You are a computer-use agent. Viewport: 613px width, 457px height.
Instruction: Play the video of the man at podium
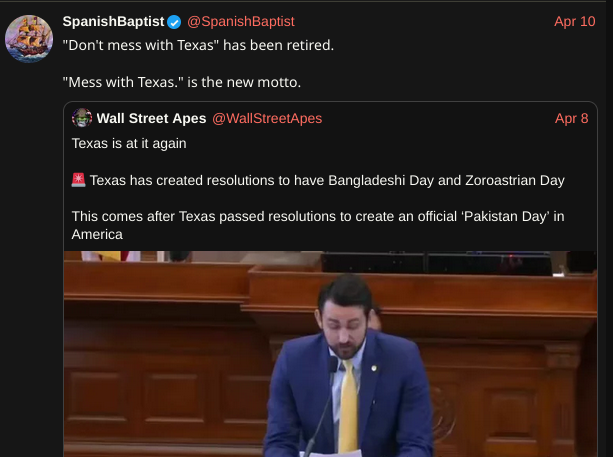point(330,354)
